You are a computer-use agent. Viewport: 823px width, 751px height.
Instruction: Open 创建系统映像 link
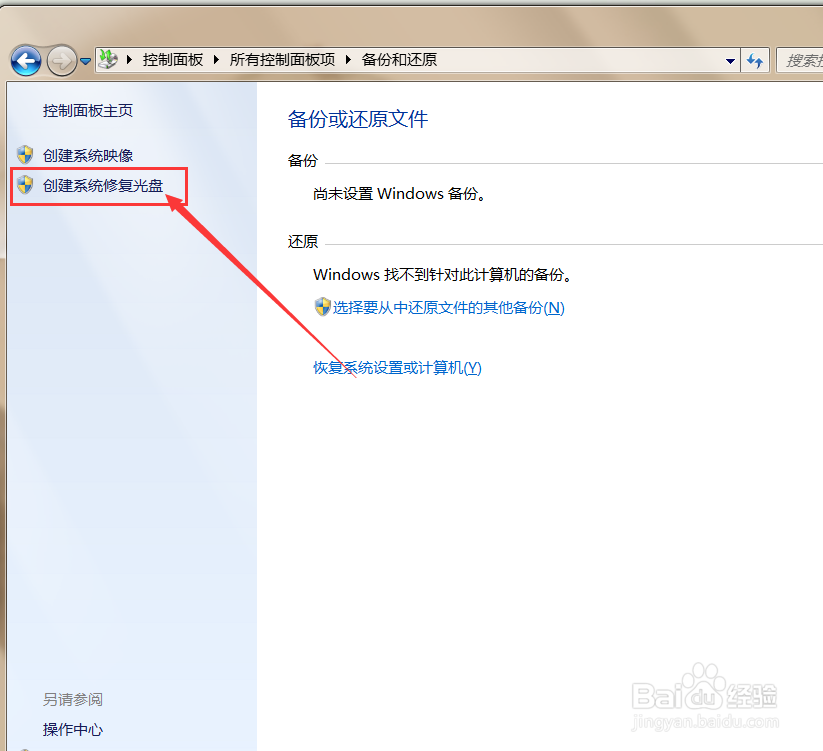click(x=88, y=155)
